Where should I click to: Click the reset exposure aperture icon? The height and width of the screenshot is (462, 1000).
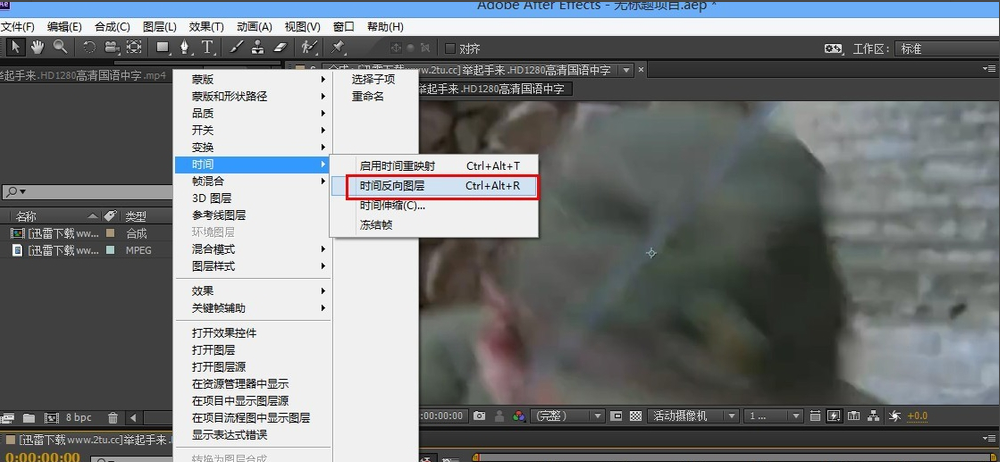[x=894, y=416]
